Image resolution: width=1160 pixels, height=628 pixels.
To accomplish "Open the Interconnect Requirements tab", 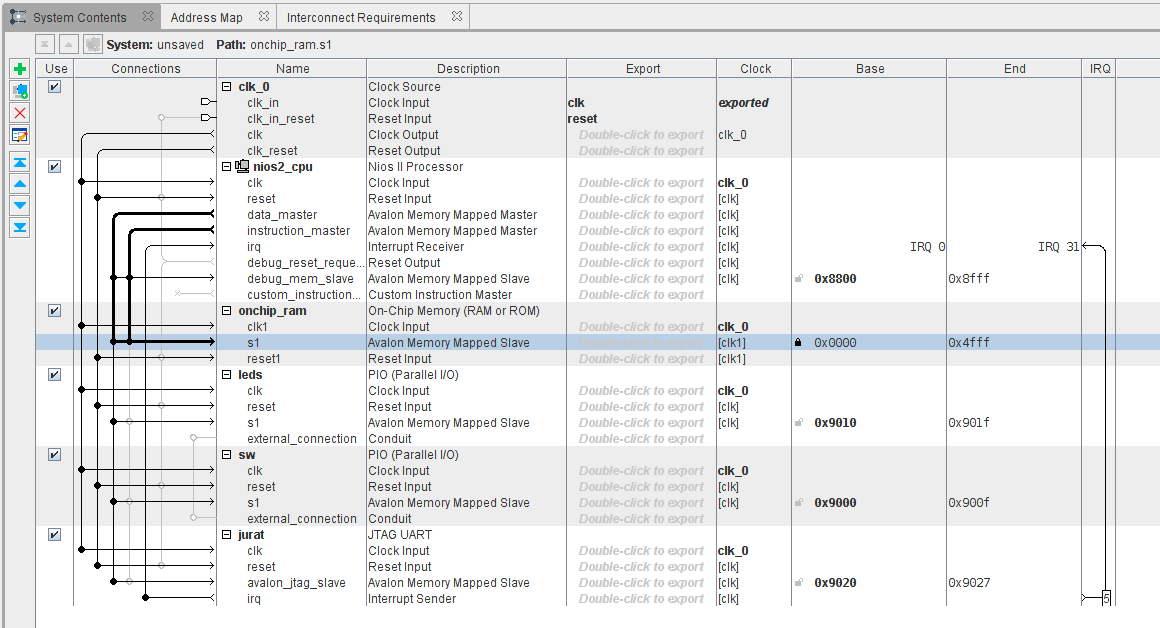I will pos(361,17).
